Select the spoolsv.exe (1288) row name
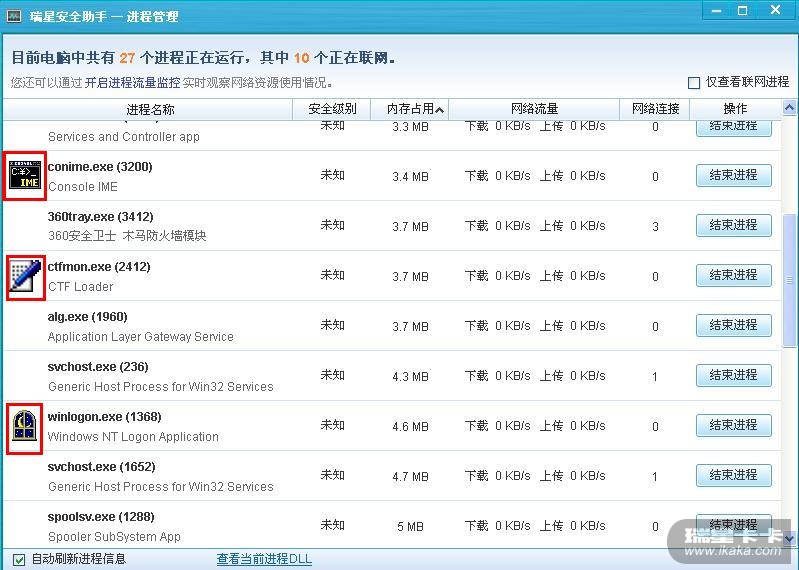This screenshot has width=799, height=570. [101, 516]
